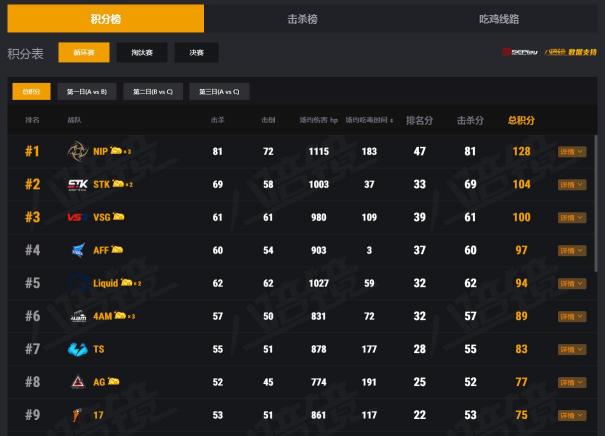Expand details for the AFF row
This screenshot has height=436, width=605.
tap(572, 251)
